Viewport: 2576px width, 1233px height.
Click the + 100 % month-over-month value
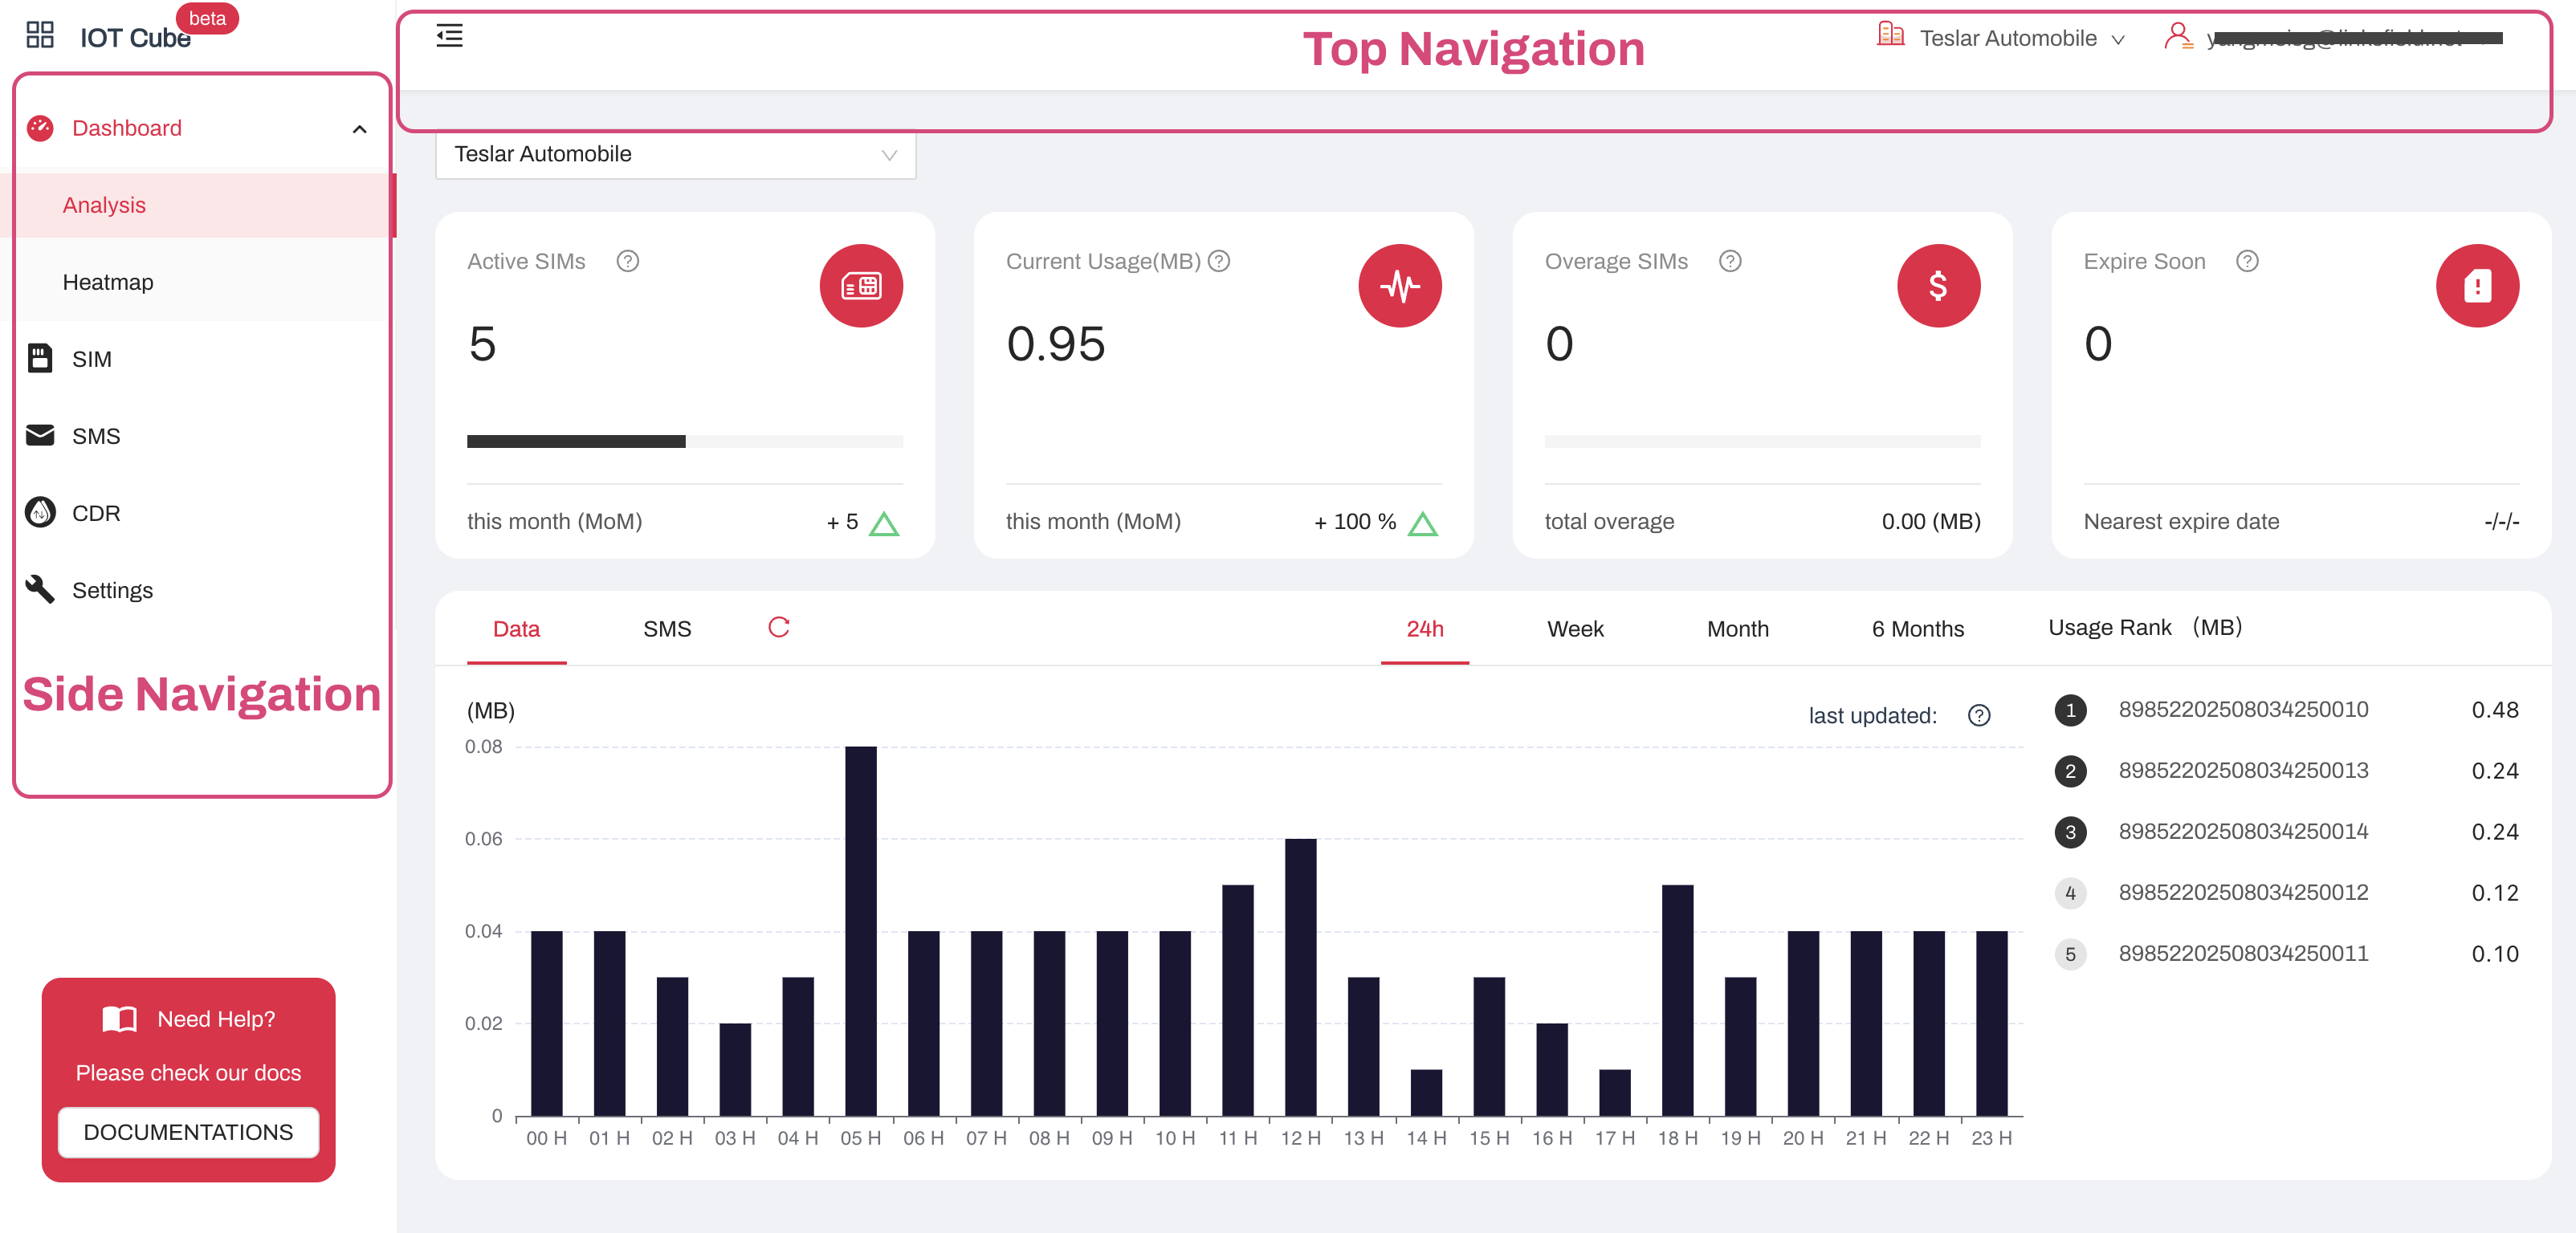(1355, 521)
